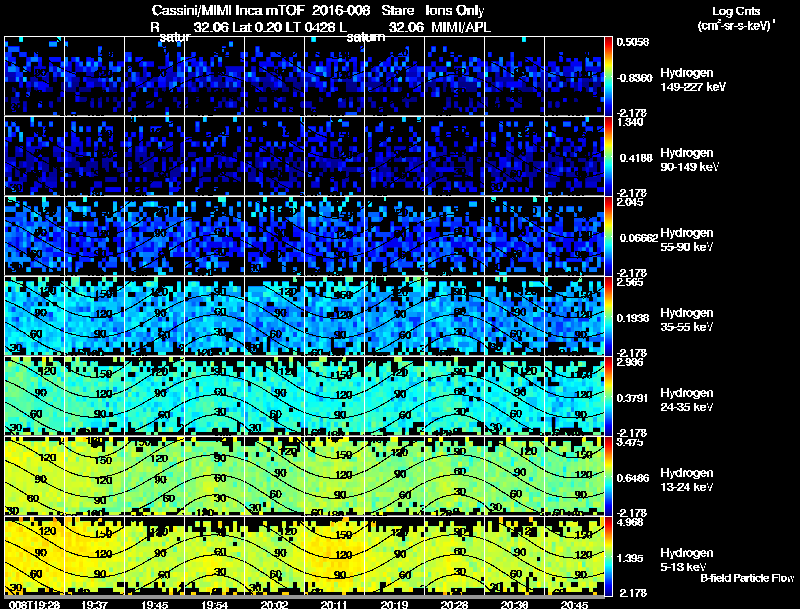Click the Hydrogen 35-55 keV label
800x609 pixels.
tap(687, 320)
